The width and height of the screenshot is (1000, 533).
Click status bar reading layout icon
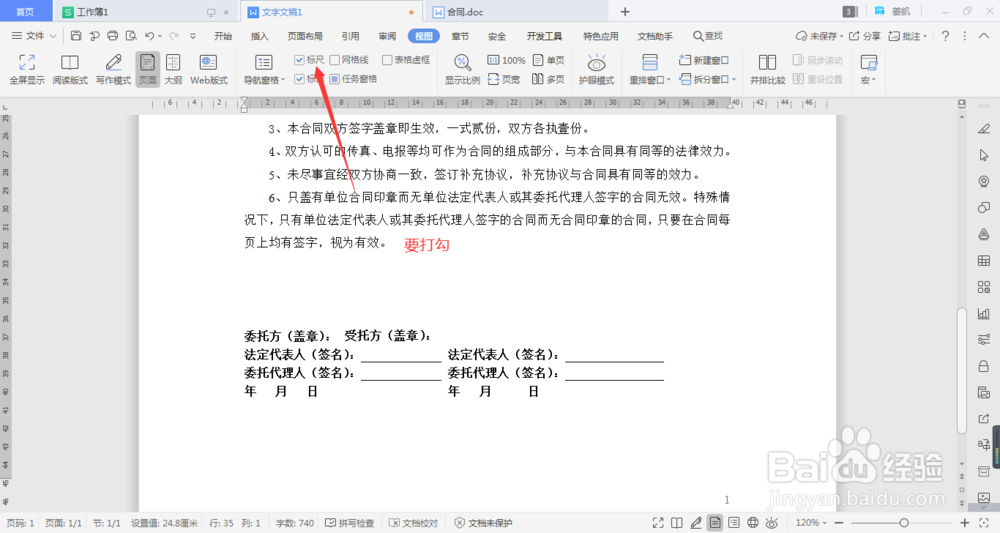[x=677, y=523]
